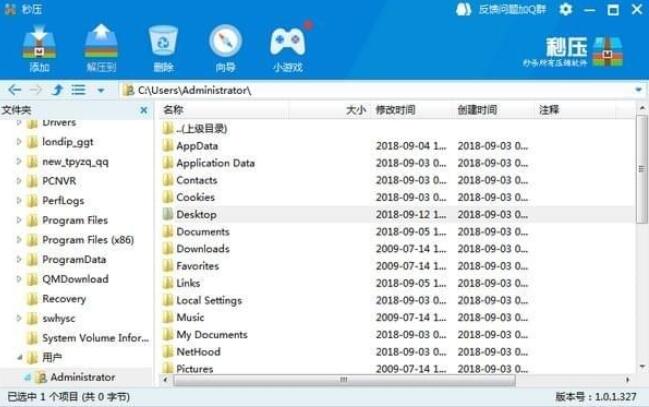Image resolution: width=649 pixels, height=407 pixels.
Task: Expand the new_tpyzq_qq tree node
Action: click(19, 161)
